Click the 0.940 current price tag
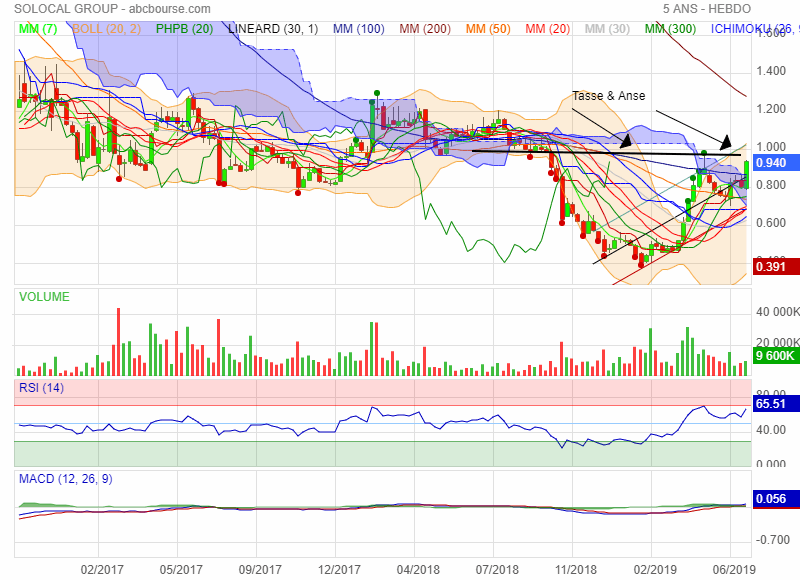800x580 pixels. click(x=777, y=163)
